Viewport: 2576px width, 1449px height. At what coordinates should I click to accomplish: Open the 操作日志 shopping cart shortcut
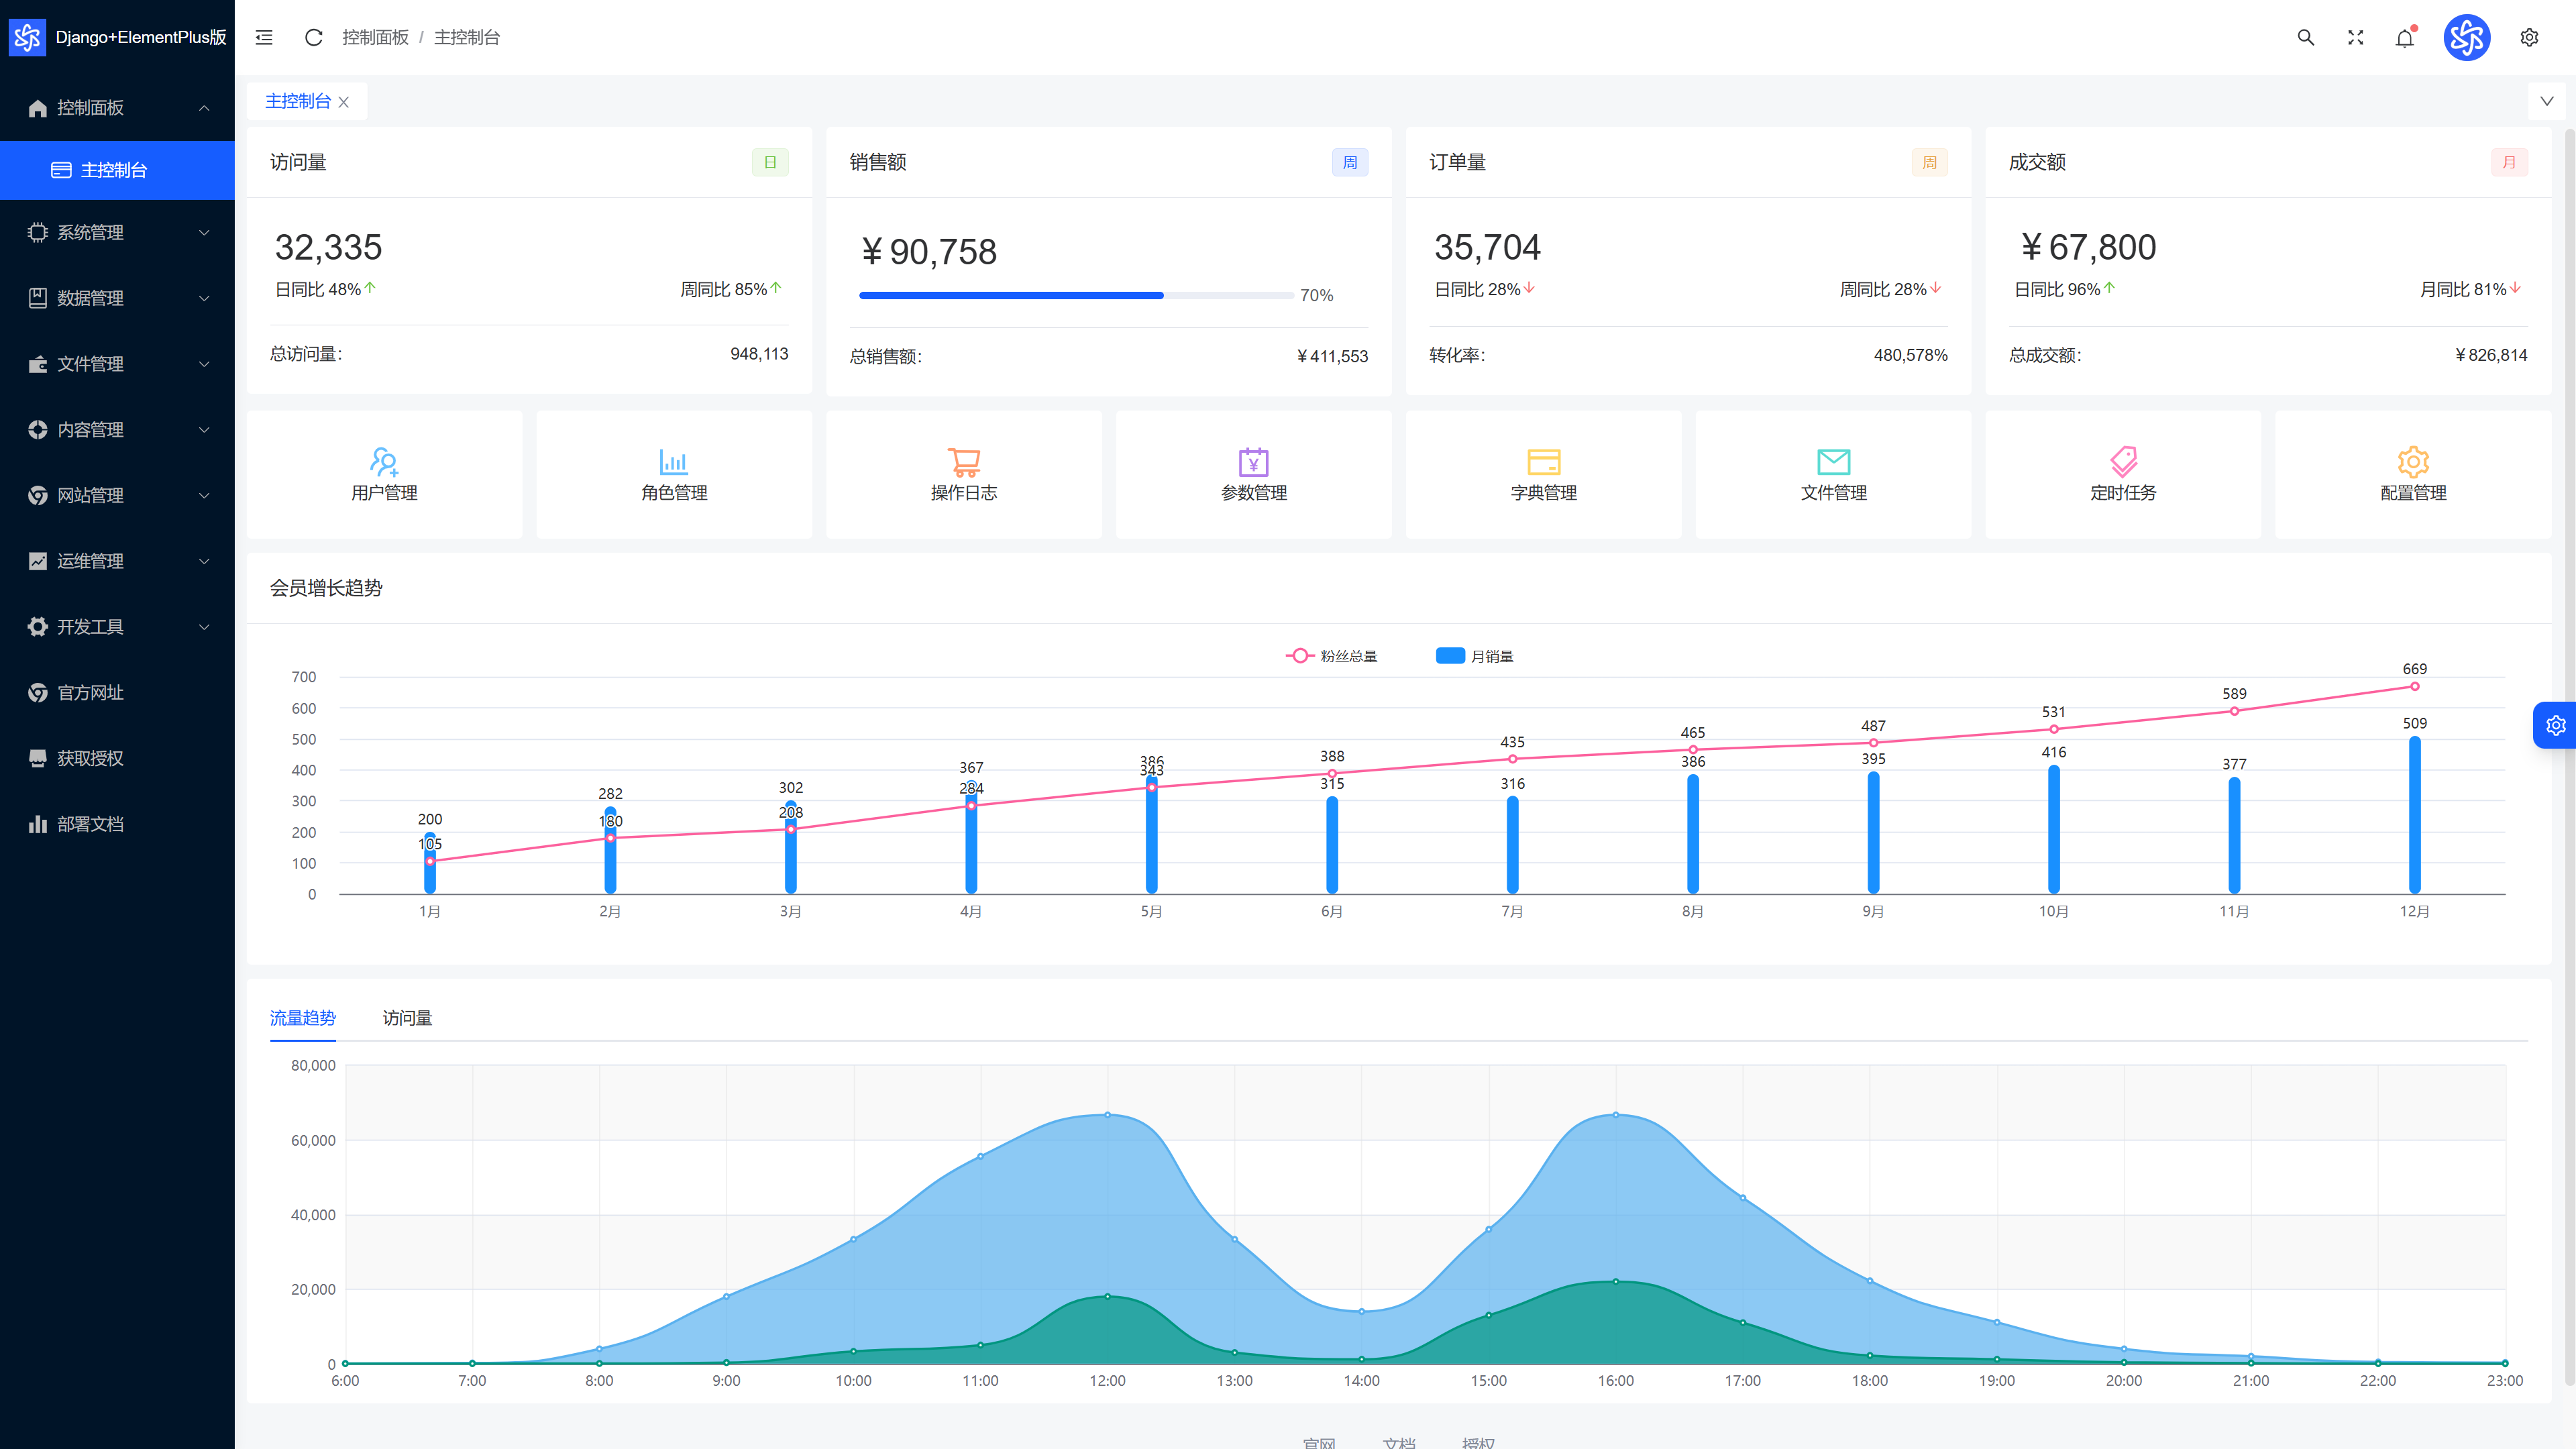tap(964, 474)
